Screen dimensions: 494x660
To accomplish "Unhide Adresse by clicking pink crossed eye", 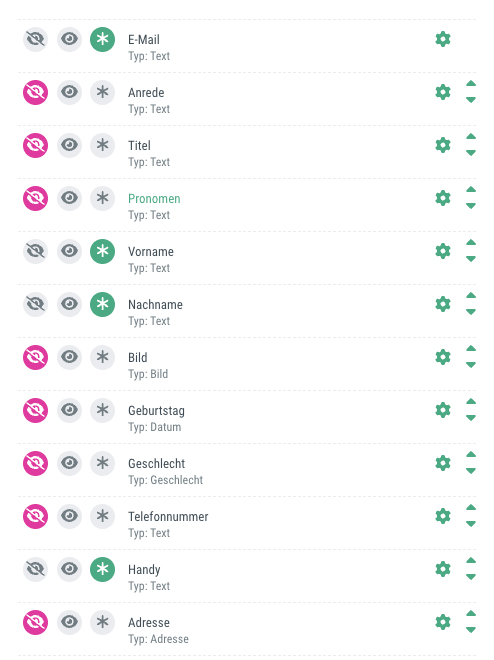I will [x=35, y=623].
